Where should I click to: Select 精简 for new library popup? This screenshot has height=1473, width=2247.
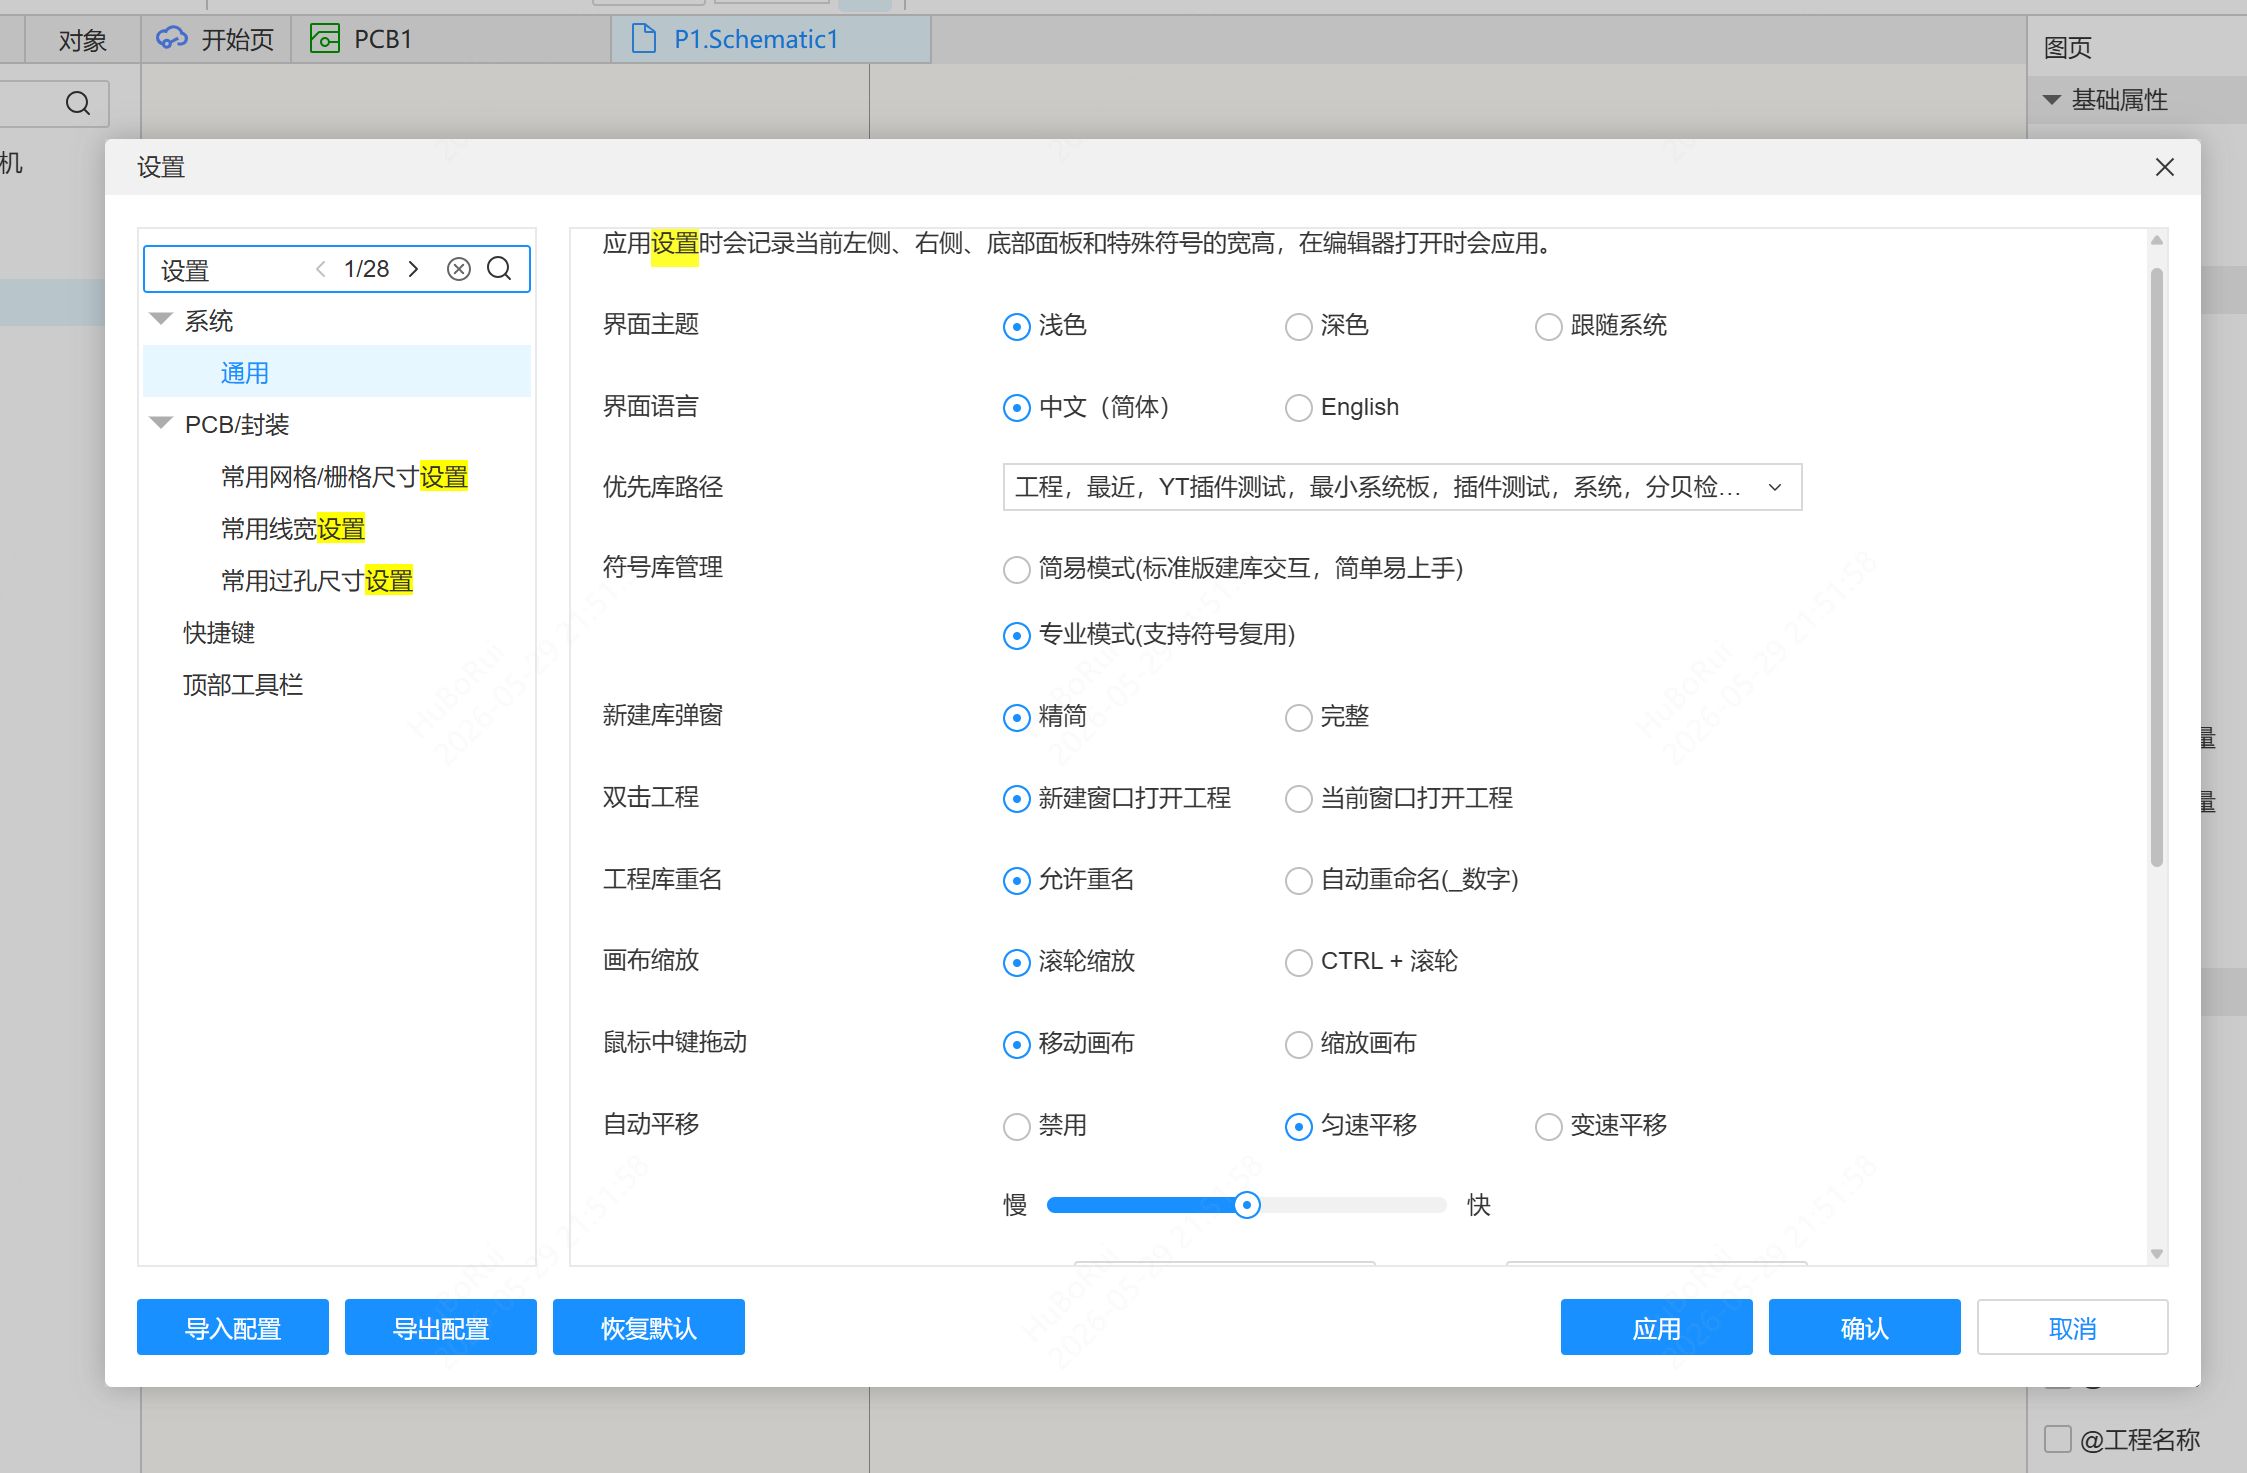(x=1016, y=718)
